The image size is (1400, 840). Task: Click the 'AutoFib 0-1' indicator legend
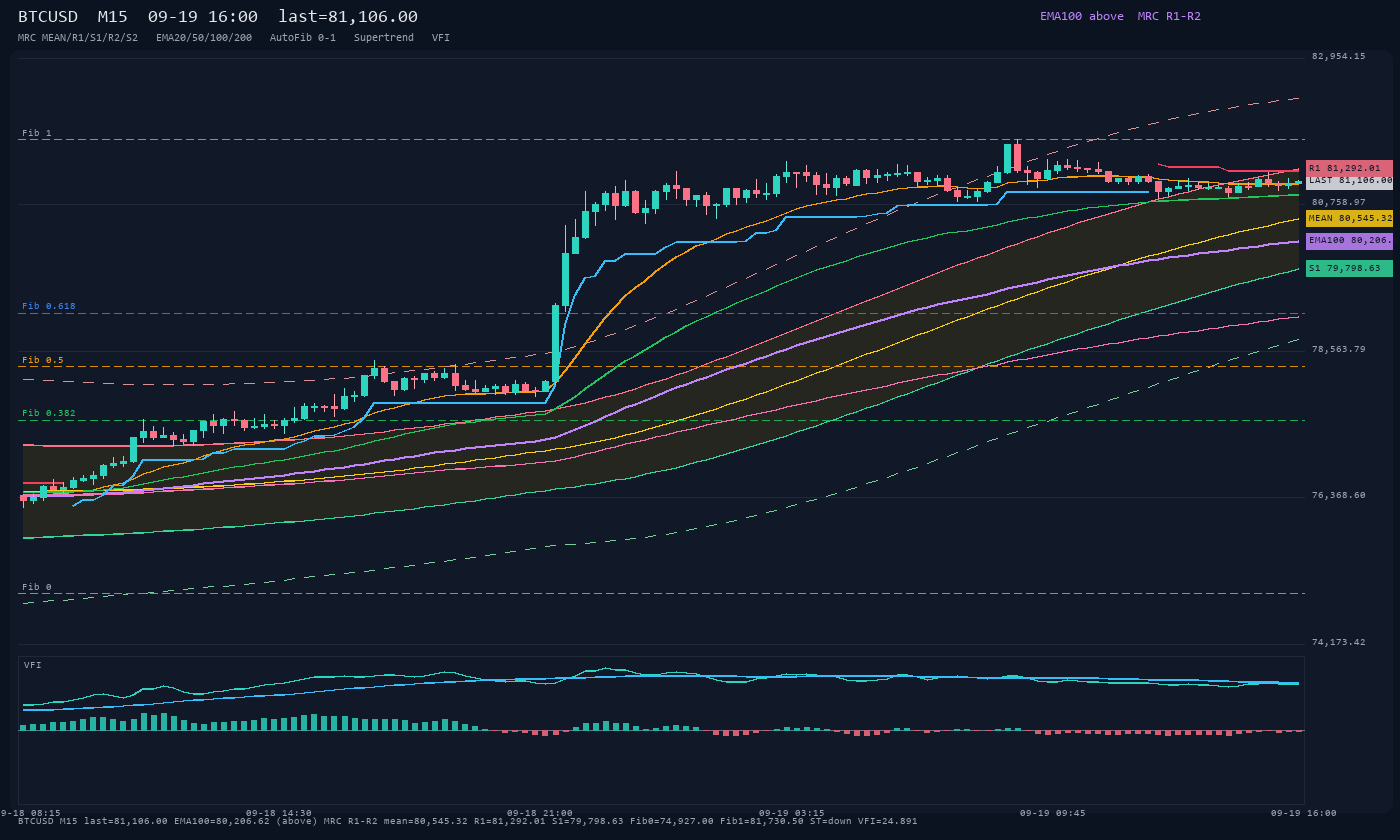tap(303, 37)
